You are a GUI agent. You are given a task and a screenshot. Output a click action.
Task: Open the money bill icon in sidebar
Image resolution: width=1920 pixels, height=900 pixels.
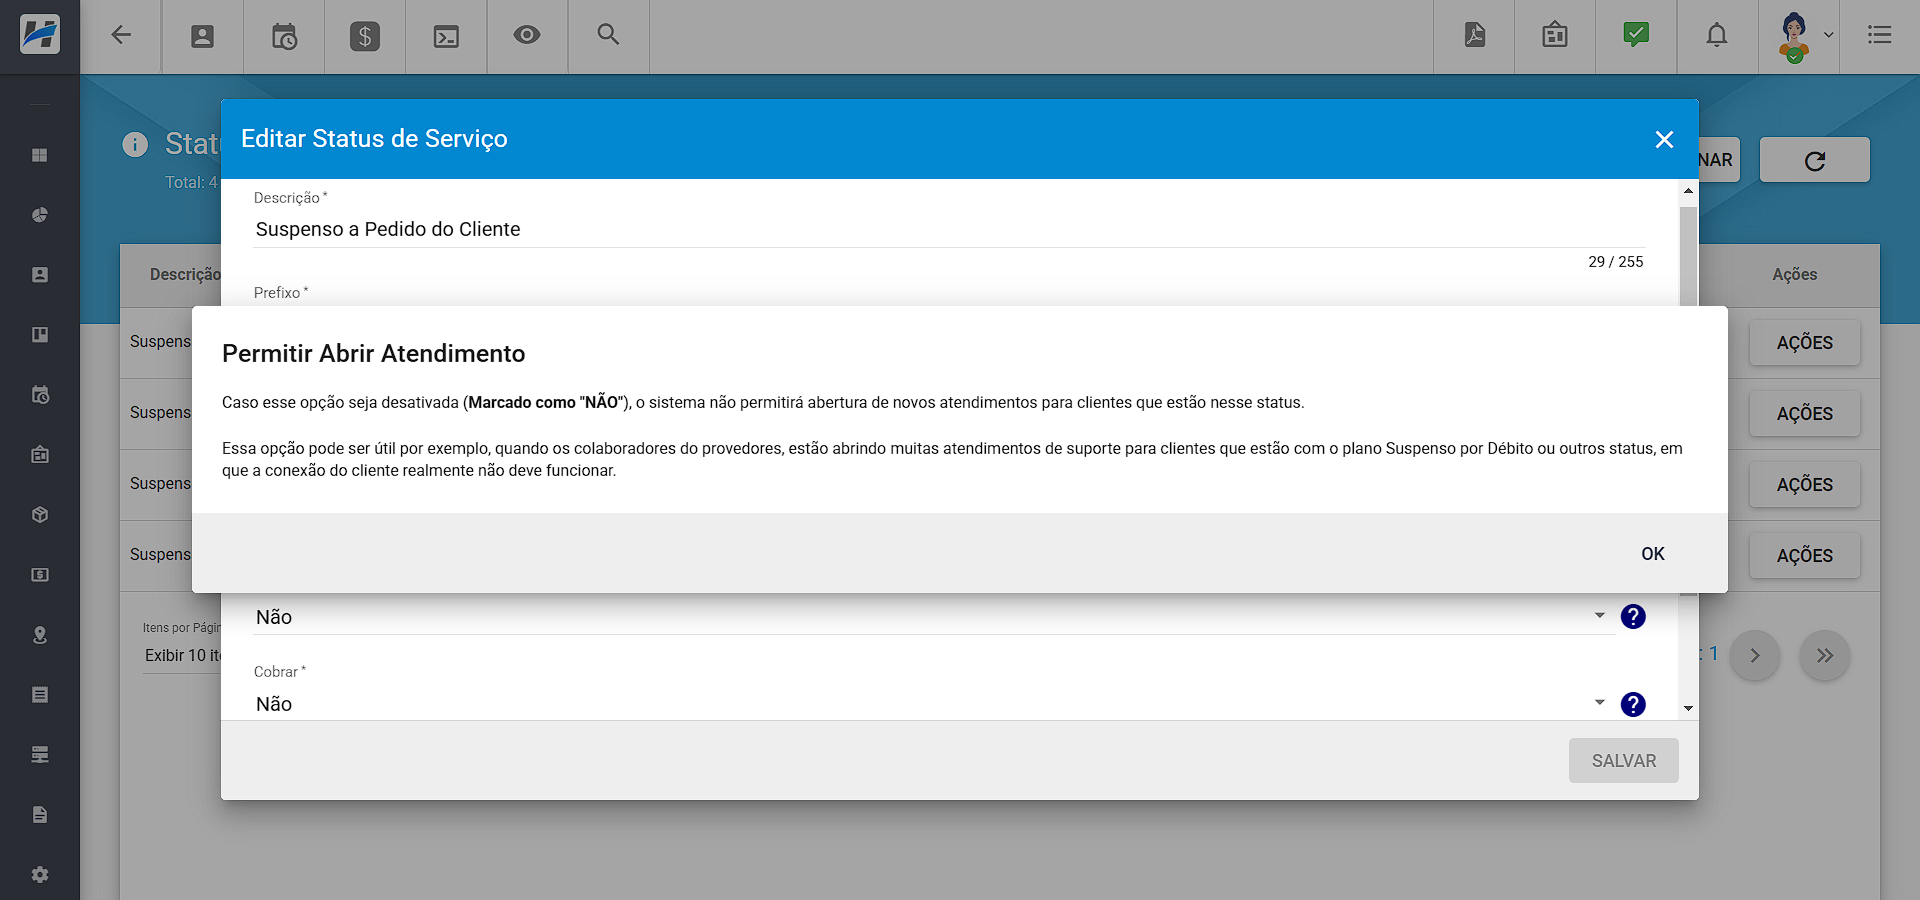(x=40, y=575)
